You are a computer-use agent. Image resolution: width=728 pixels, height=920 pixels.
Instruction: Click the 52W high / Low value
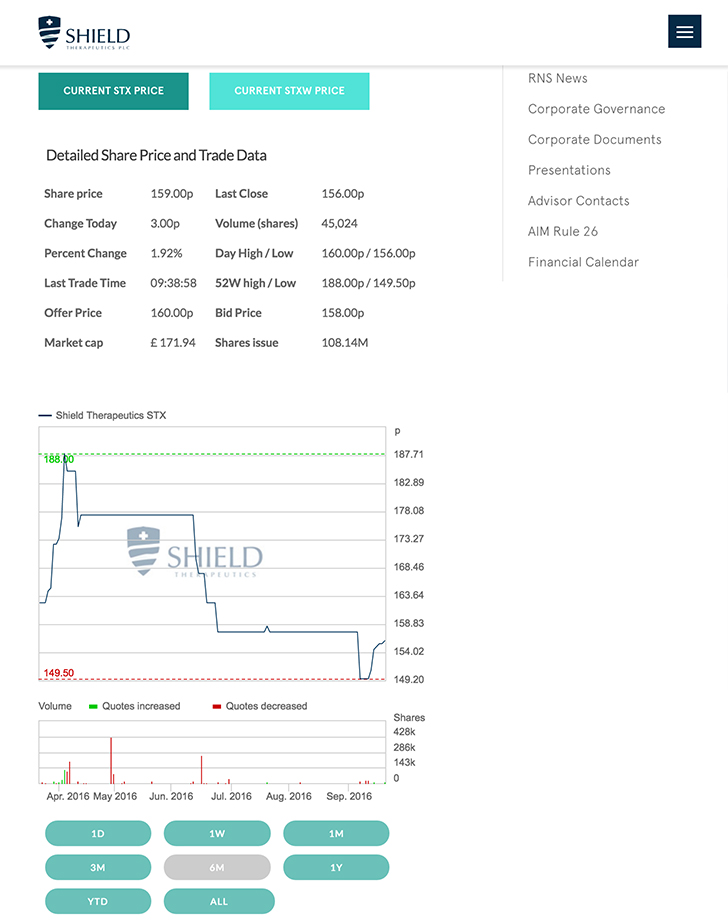pyautogui.click(x=368, y=283)
